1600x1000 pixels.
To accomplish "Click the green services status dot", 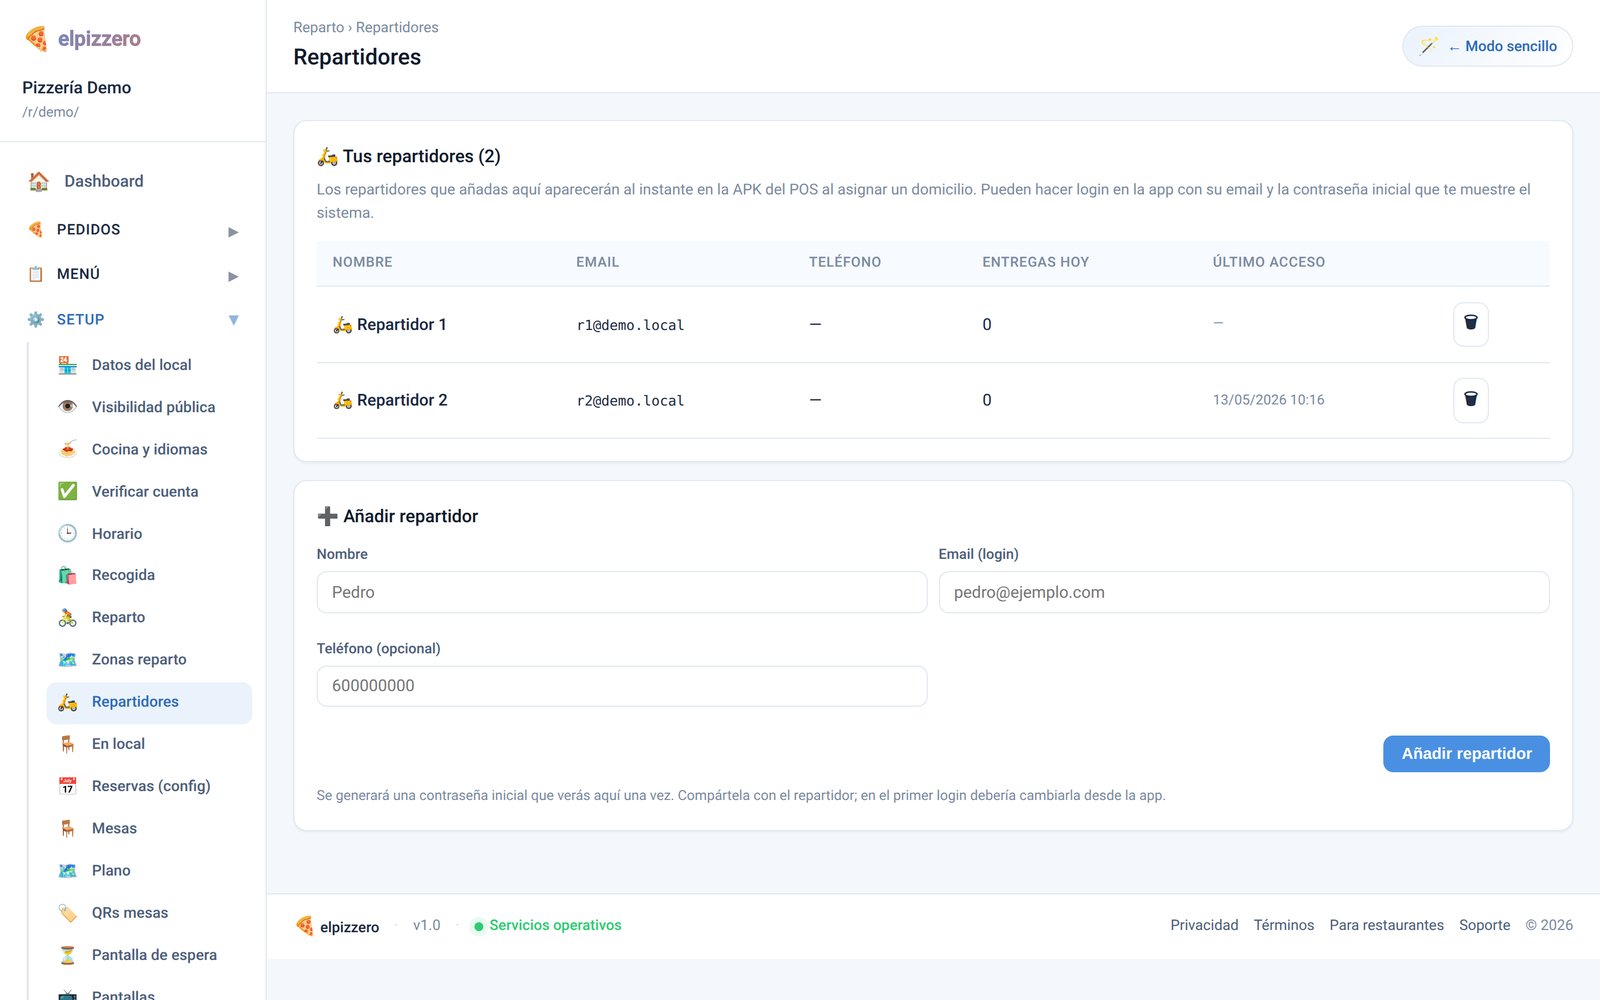I will pos(478,926).
